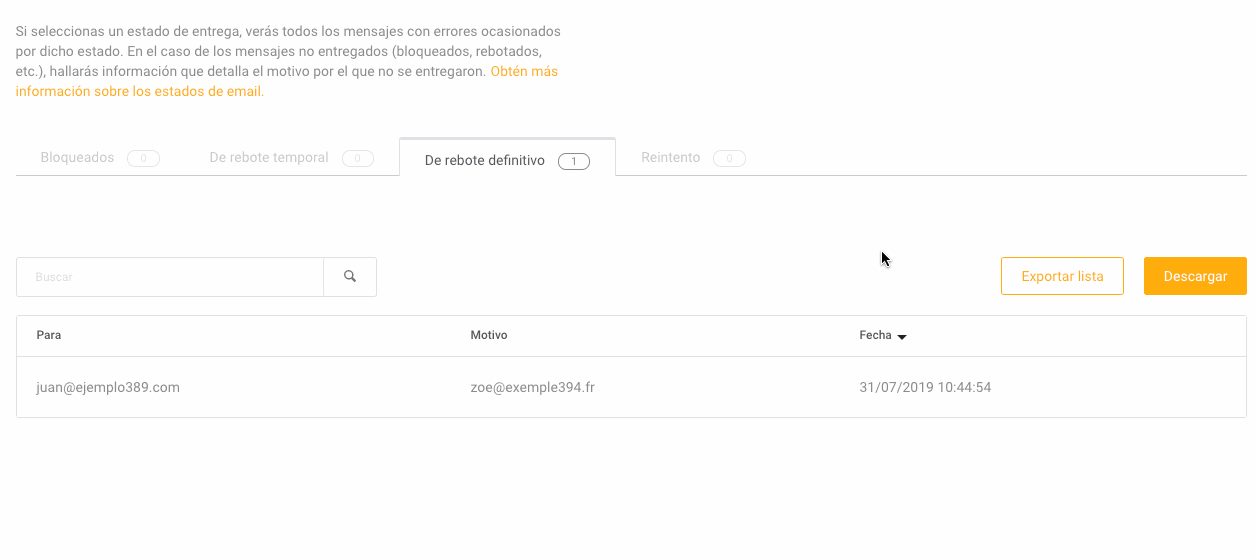
Task: Click the orange Descargar button
Action: pos(1195,276)
